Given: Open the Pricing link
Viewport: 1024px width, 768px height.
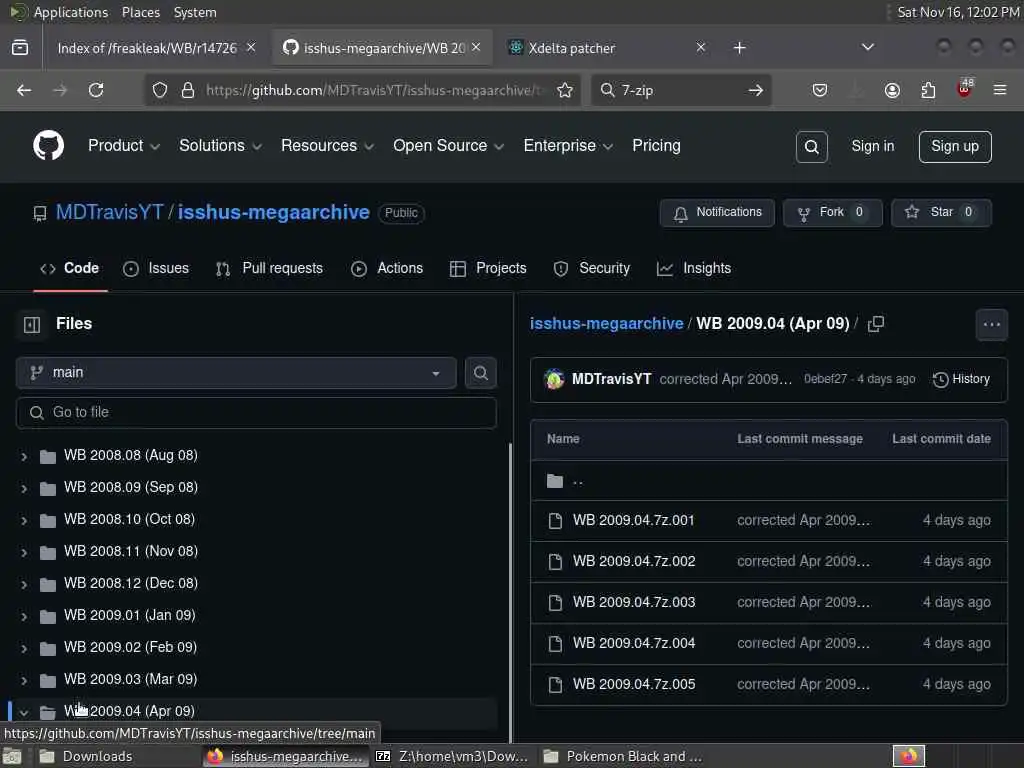Looking at the screenshot, I should (656, 146).
